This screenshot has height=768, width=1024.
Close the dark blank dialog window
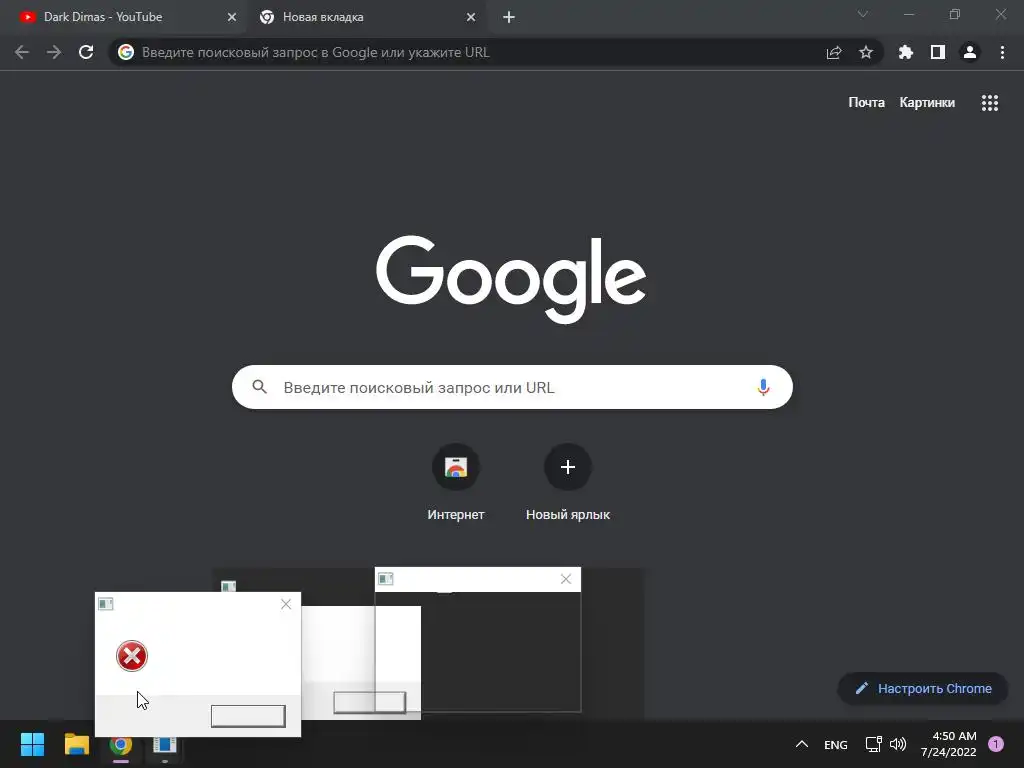click(x=566, y=579)
